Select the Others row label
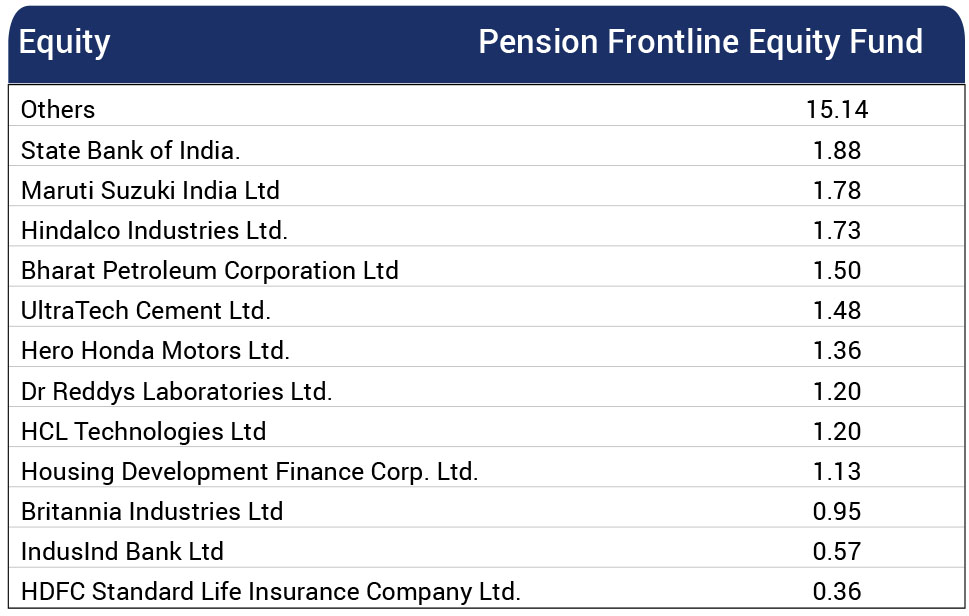969x616 pixels. point(58,109)
